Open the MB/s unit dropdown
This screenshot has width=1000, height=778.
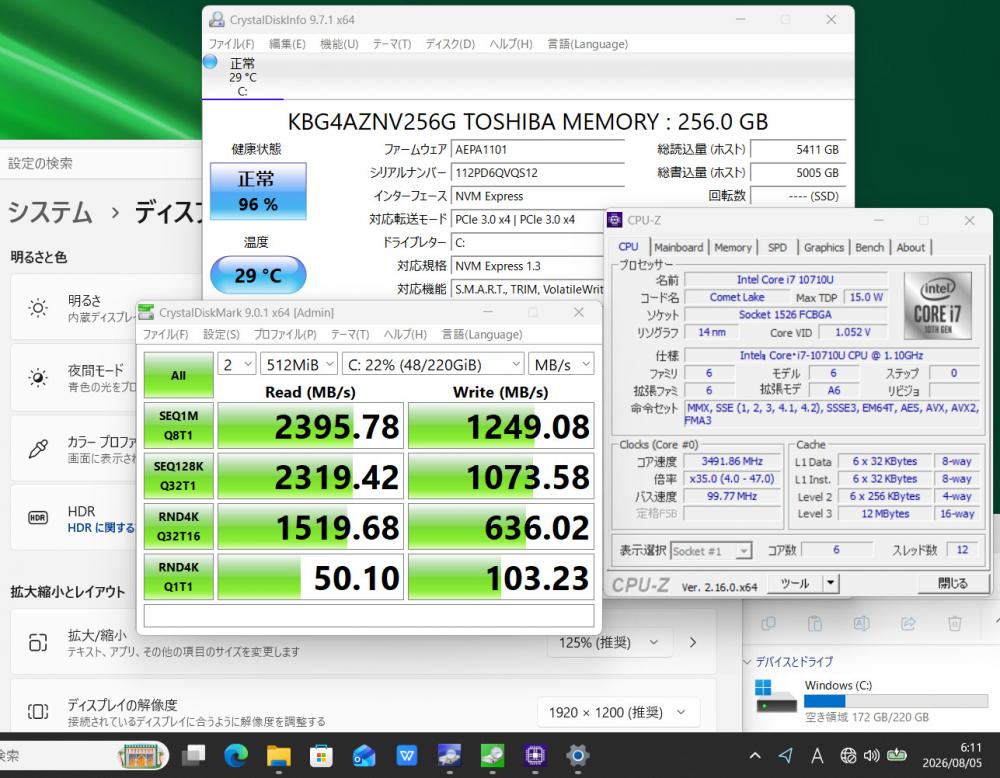tap(561, 364)
